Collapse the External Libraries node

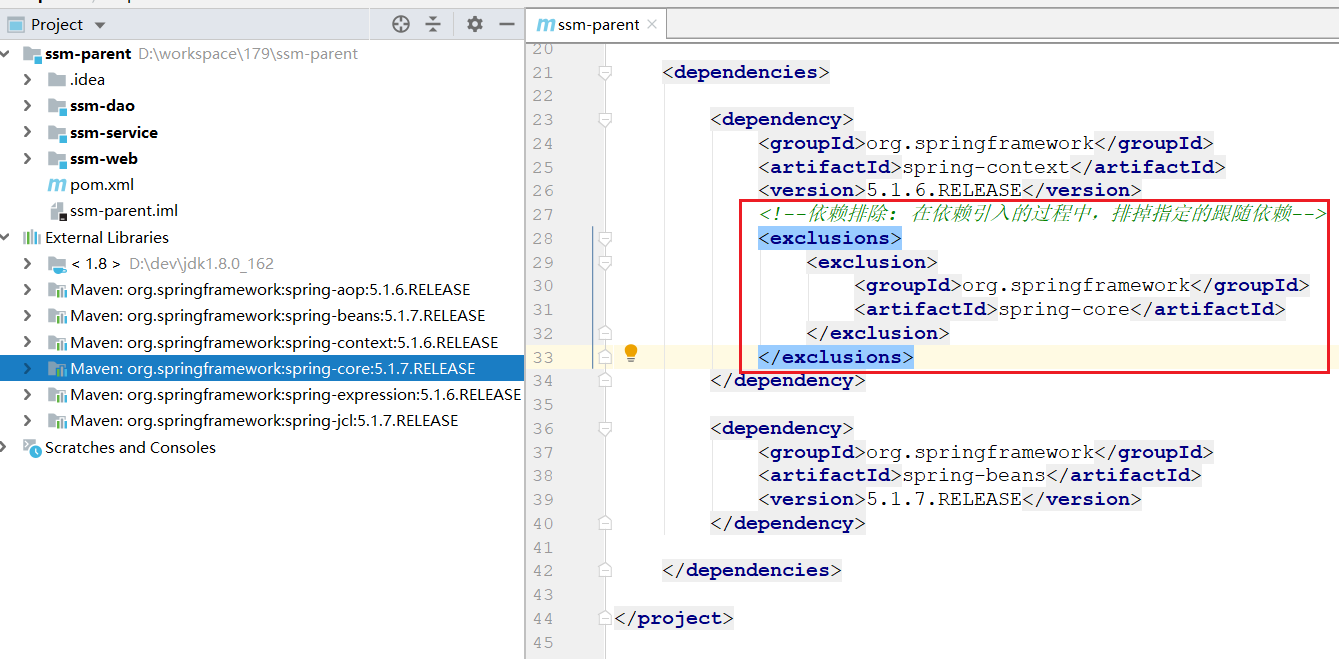(6, 238)
